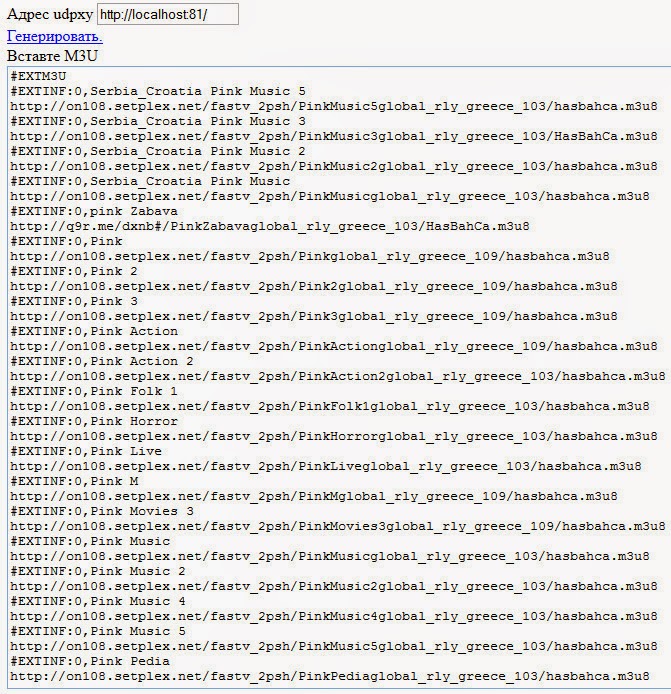This screenshot has height=694, width=671.
Task: Click the PinkFolk1global URL line
Action: 330,406
